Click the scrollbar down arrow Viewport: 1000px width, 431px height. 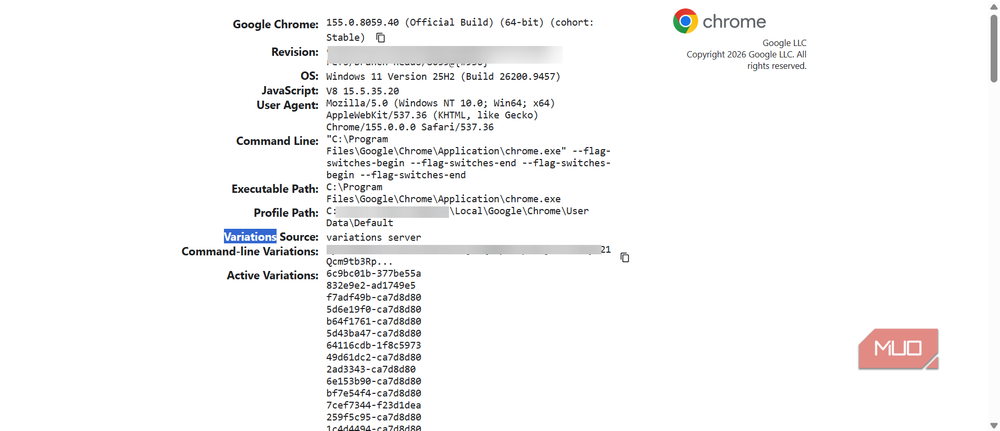tap(994, 425)
